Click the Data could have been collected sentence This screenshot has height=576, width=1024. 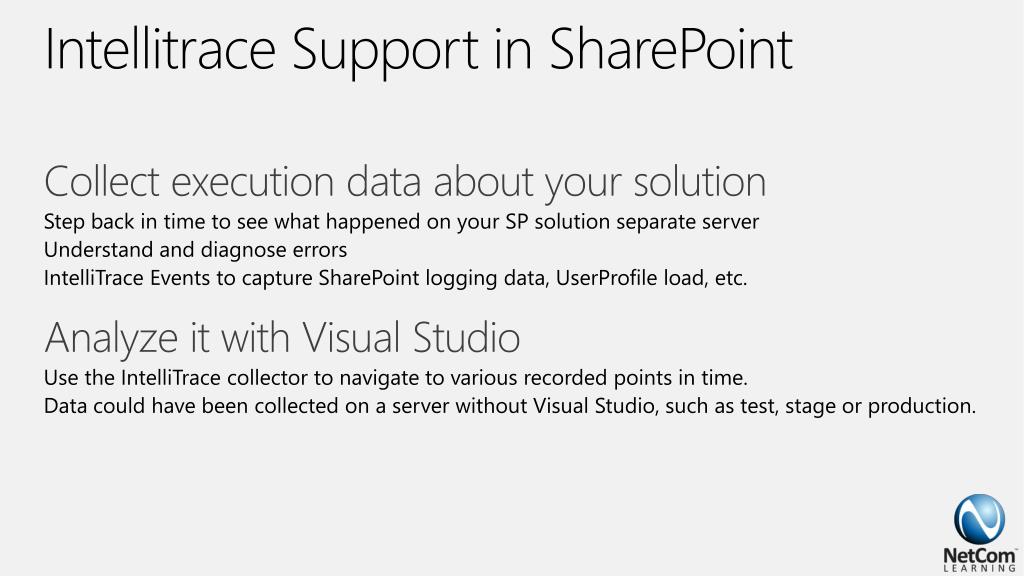(509, 407)
